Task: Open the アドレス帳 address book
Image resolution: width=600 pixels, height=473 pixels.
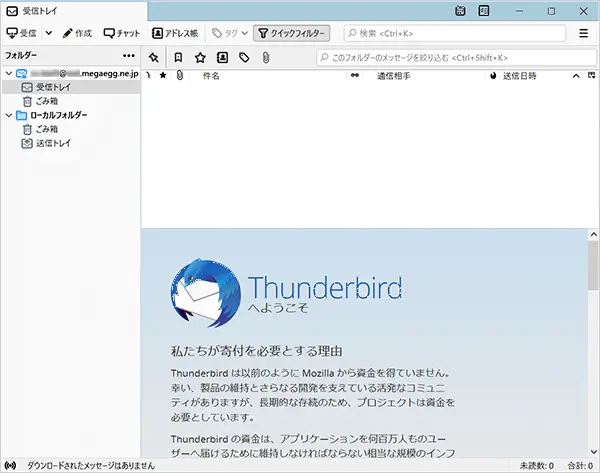Action: (x=175, y=33)
